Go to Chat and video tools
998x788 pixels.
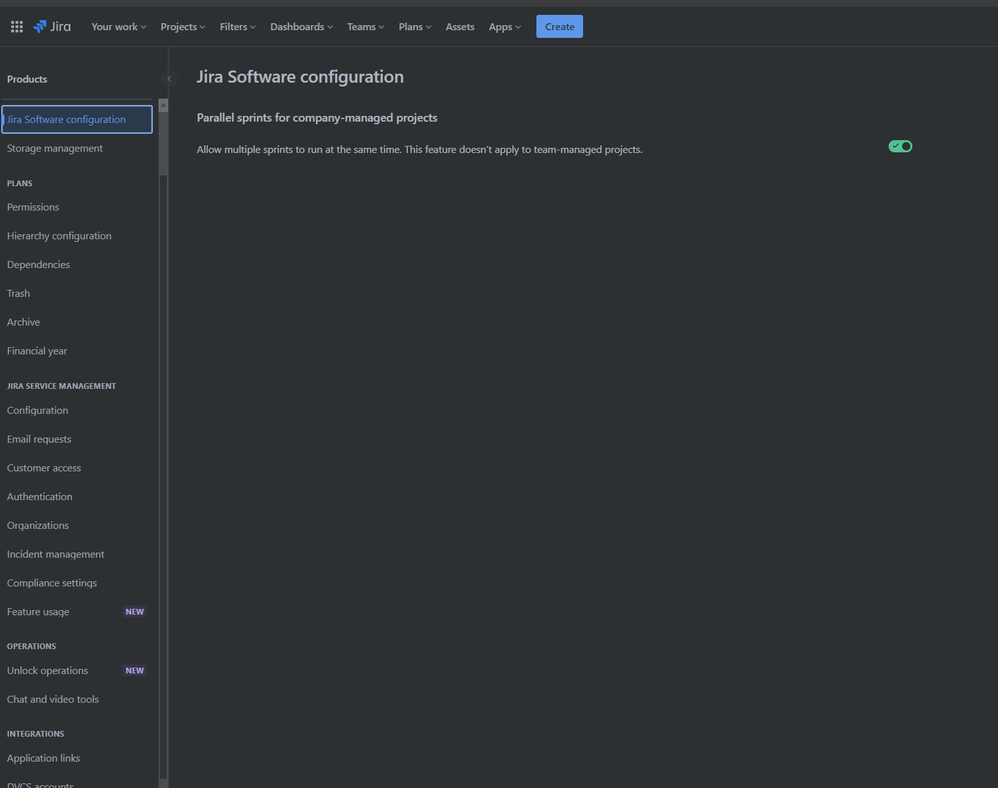click(53, 700)
